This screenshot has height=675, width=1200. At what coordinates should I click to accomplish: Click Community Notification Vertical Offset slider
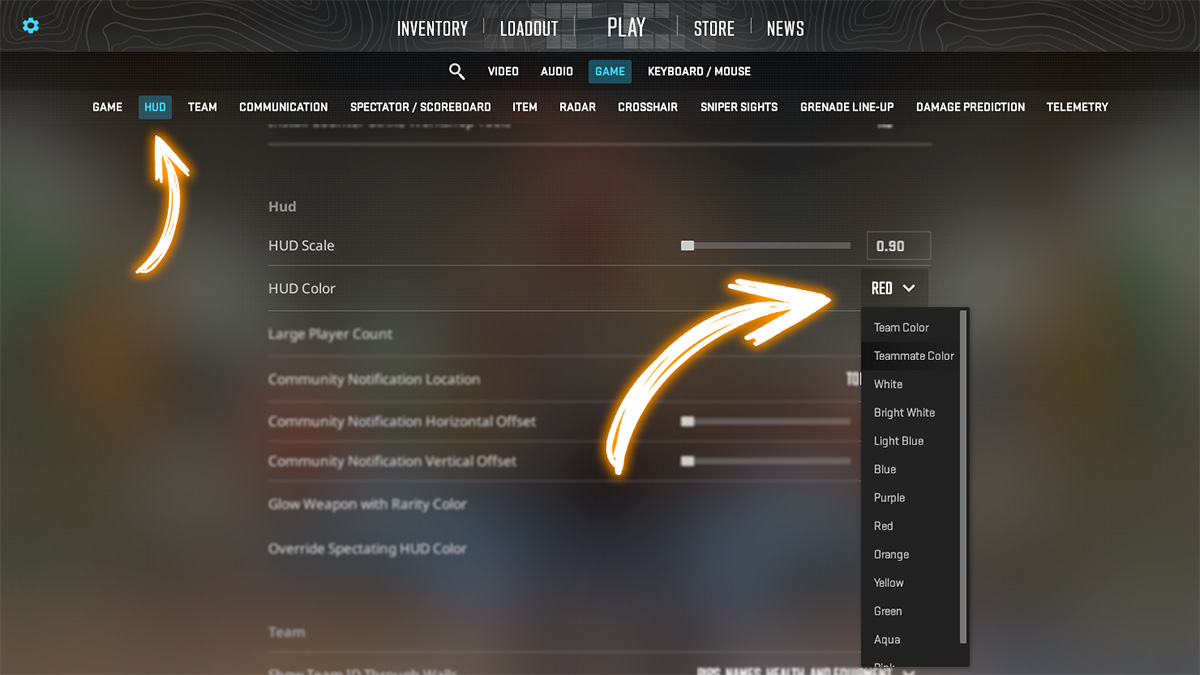click(765, 461)
